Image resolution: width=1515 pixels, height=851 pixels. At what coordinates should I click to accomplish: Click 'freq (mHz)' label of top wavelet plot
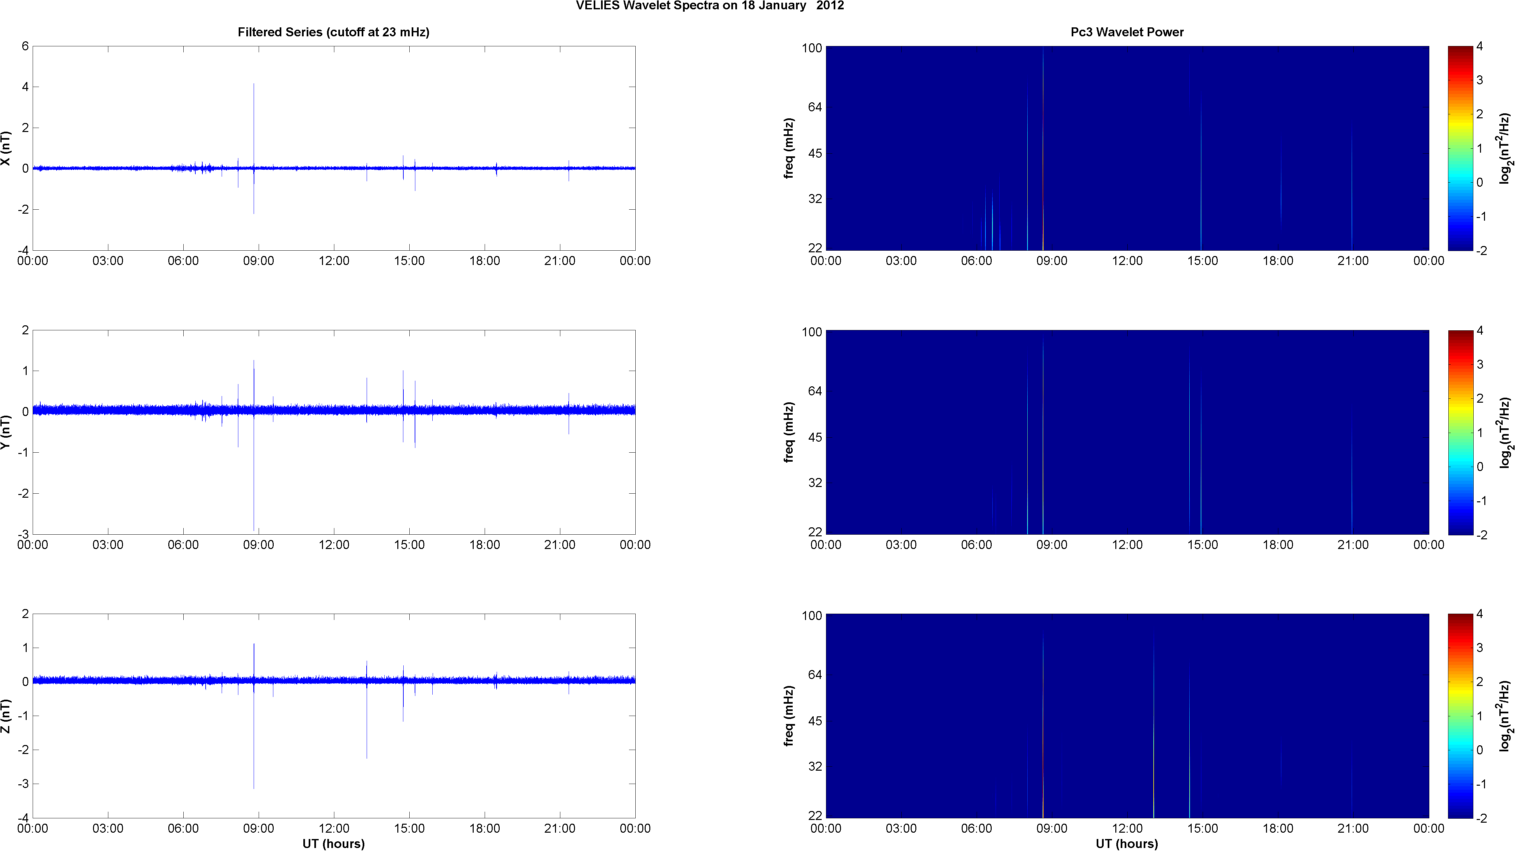pyautogui.click(x=789, y=148)
